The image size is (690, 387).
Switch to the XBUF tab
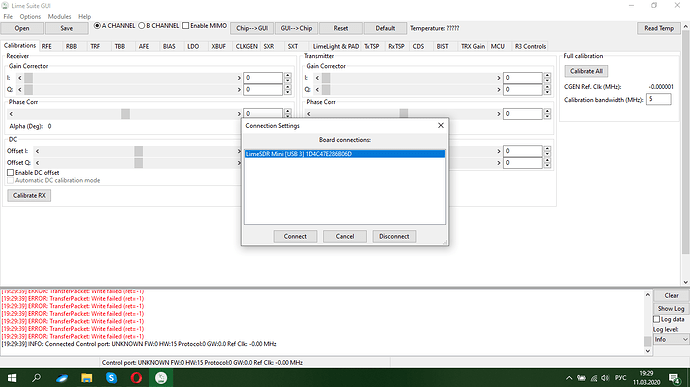[x=218, y=46]
